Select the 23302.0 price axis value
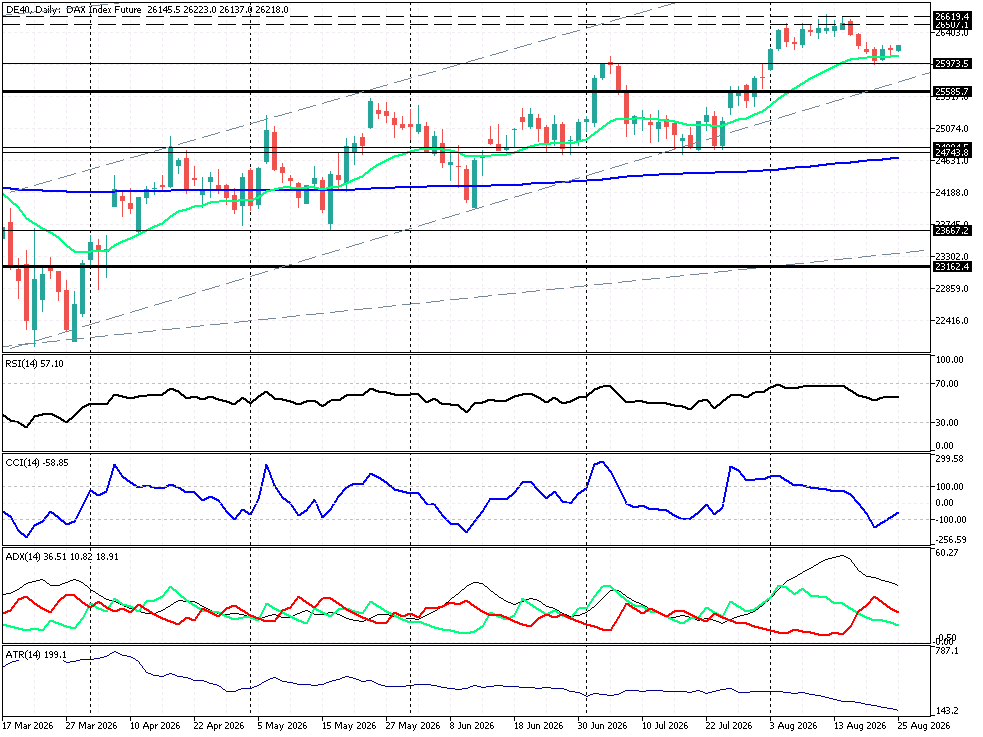The image size is (983, 737). [952, 256]
